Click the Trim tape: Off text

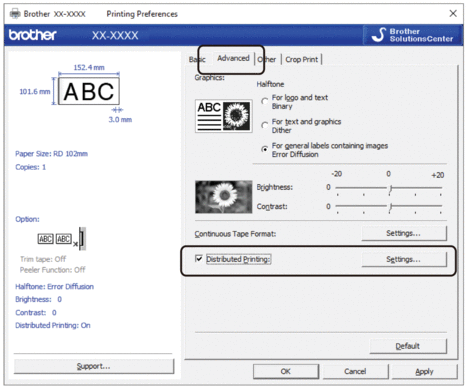(43, 259)
